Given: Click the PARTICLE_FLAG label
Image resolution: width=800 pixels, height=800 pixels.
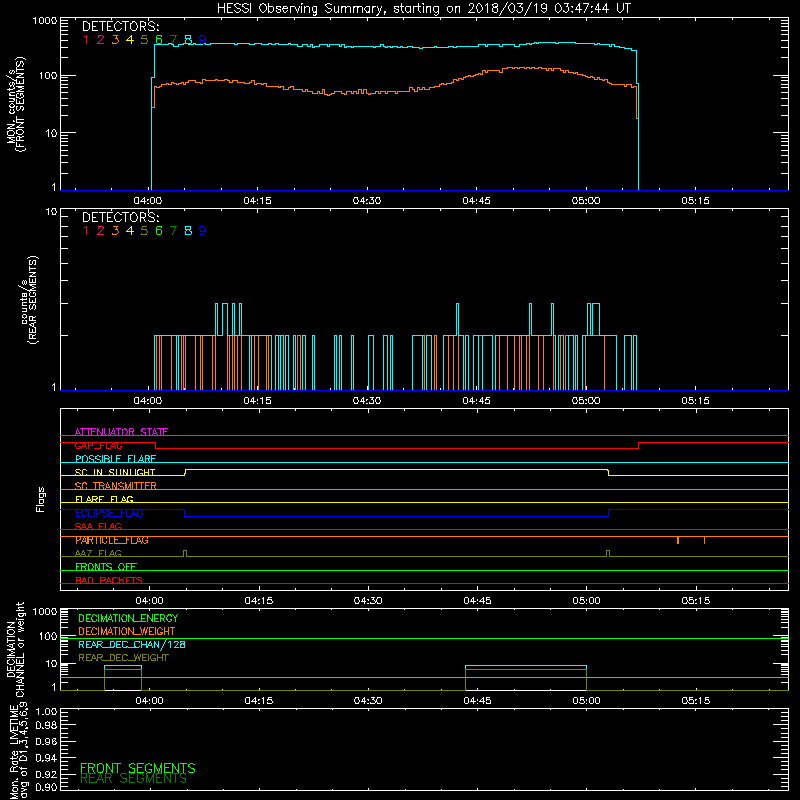Looking at the screenshot, I should [112, 540].
